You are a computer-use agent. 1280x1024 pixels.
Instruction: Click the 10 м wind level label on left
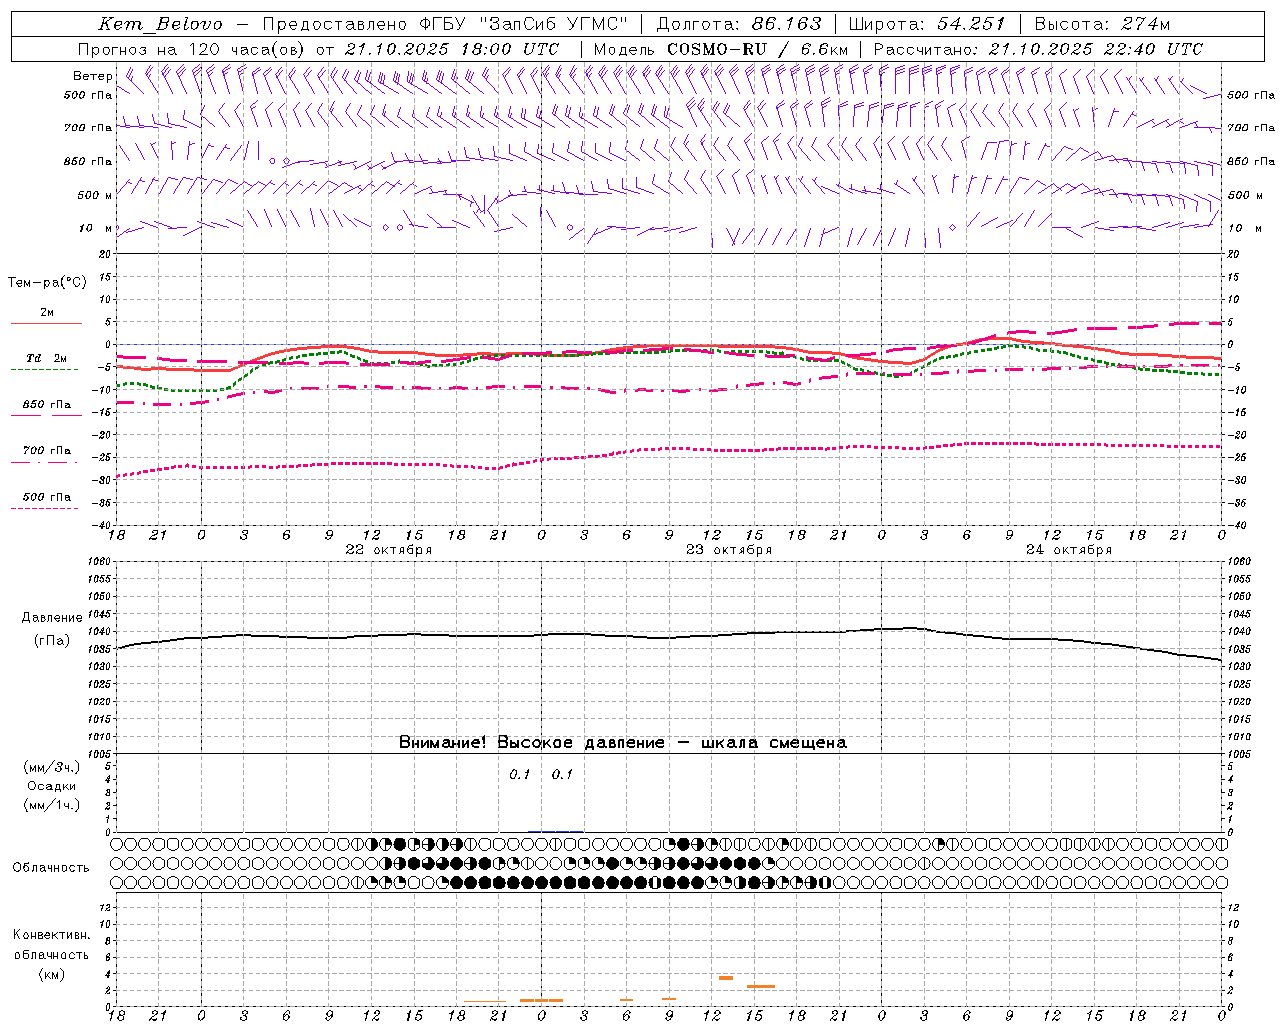coord(96,228)
